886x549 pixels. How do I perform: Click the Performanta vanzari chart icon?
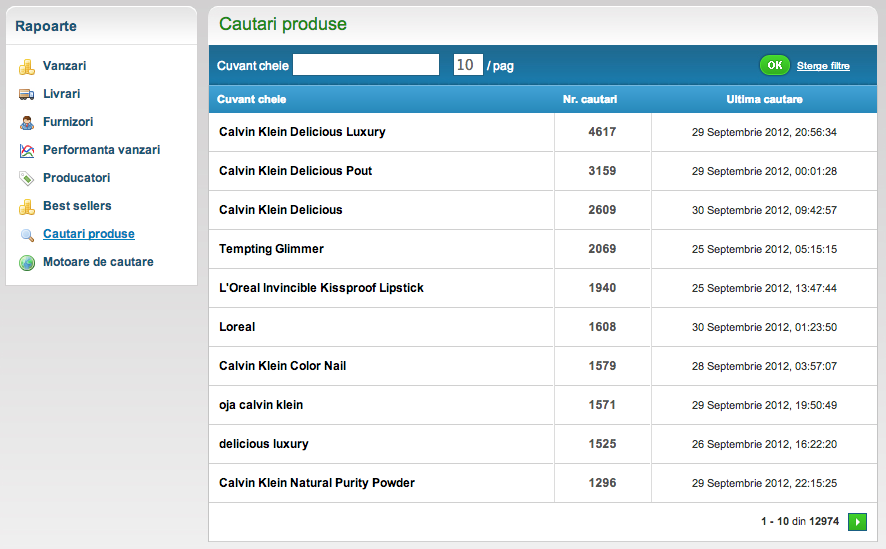tap(27, 150)
